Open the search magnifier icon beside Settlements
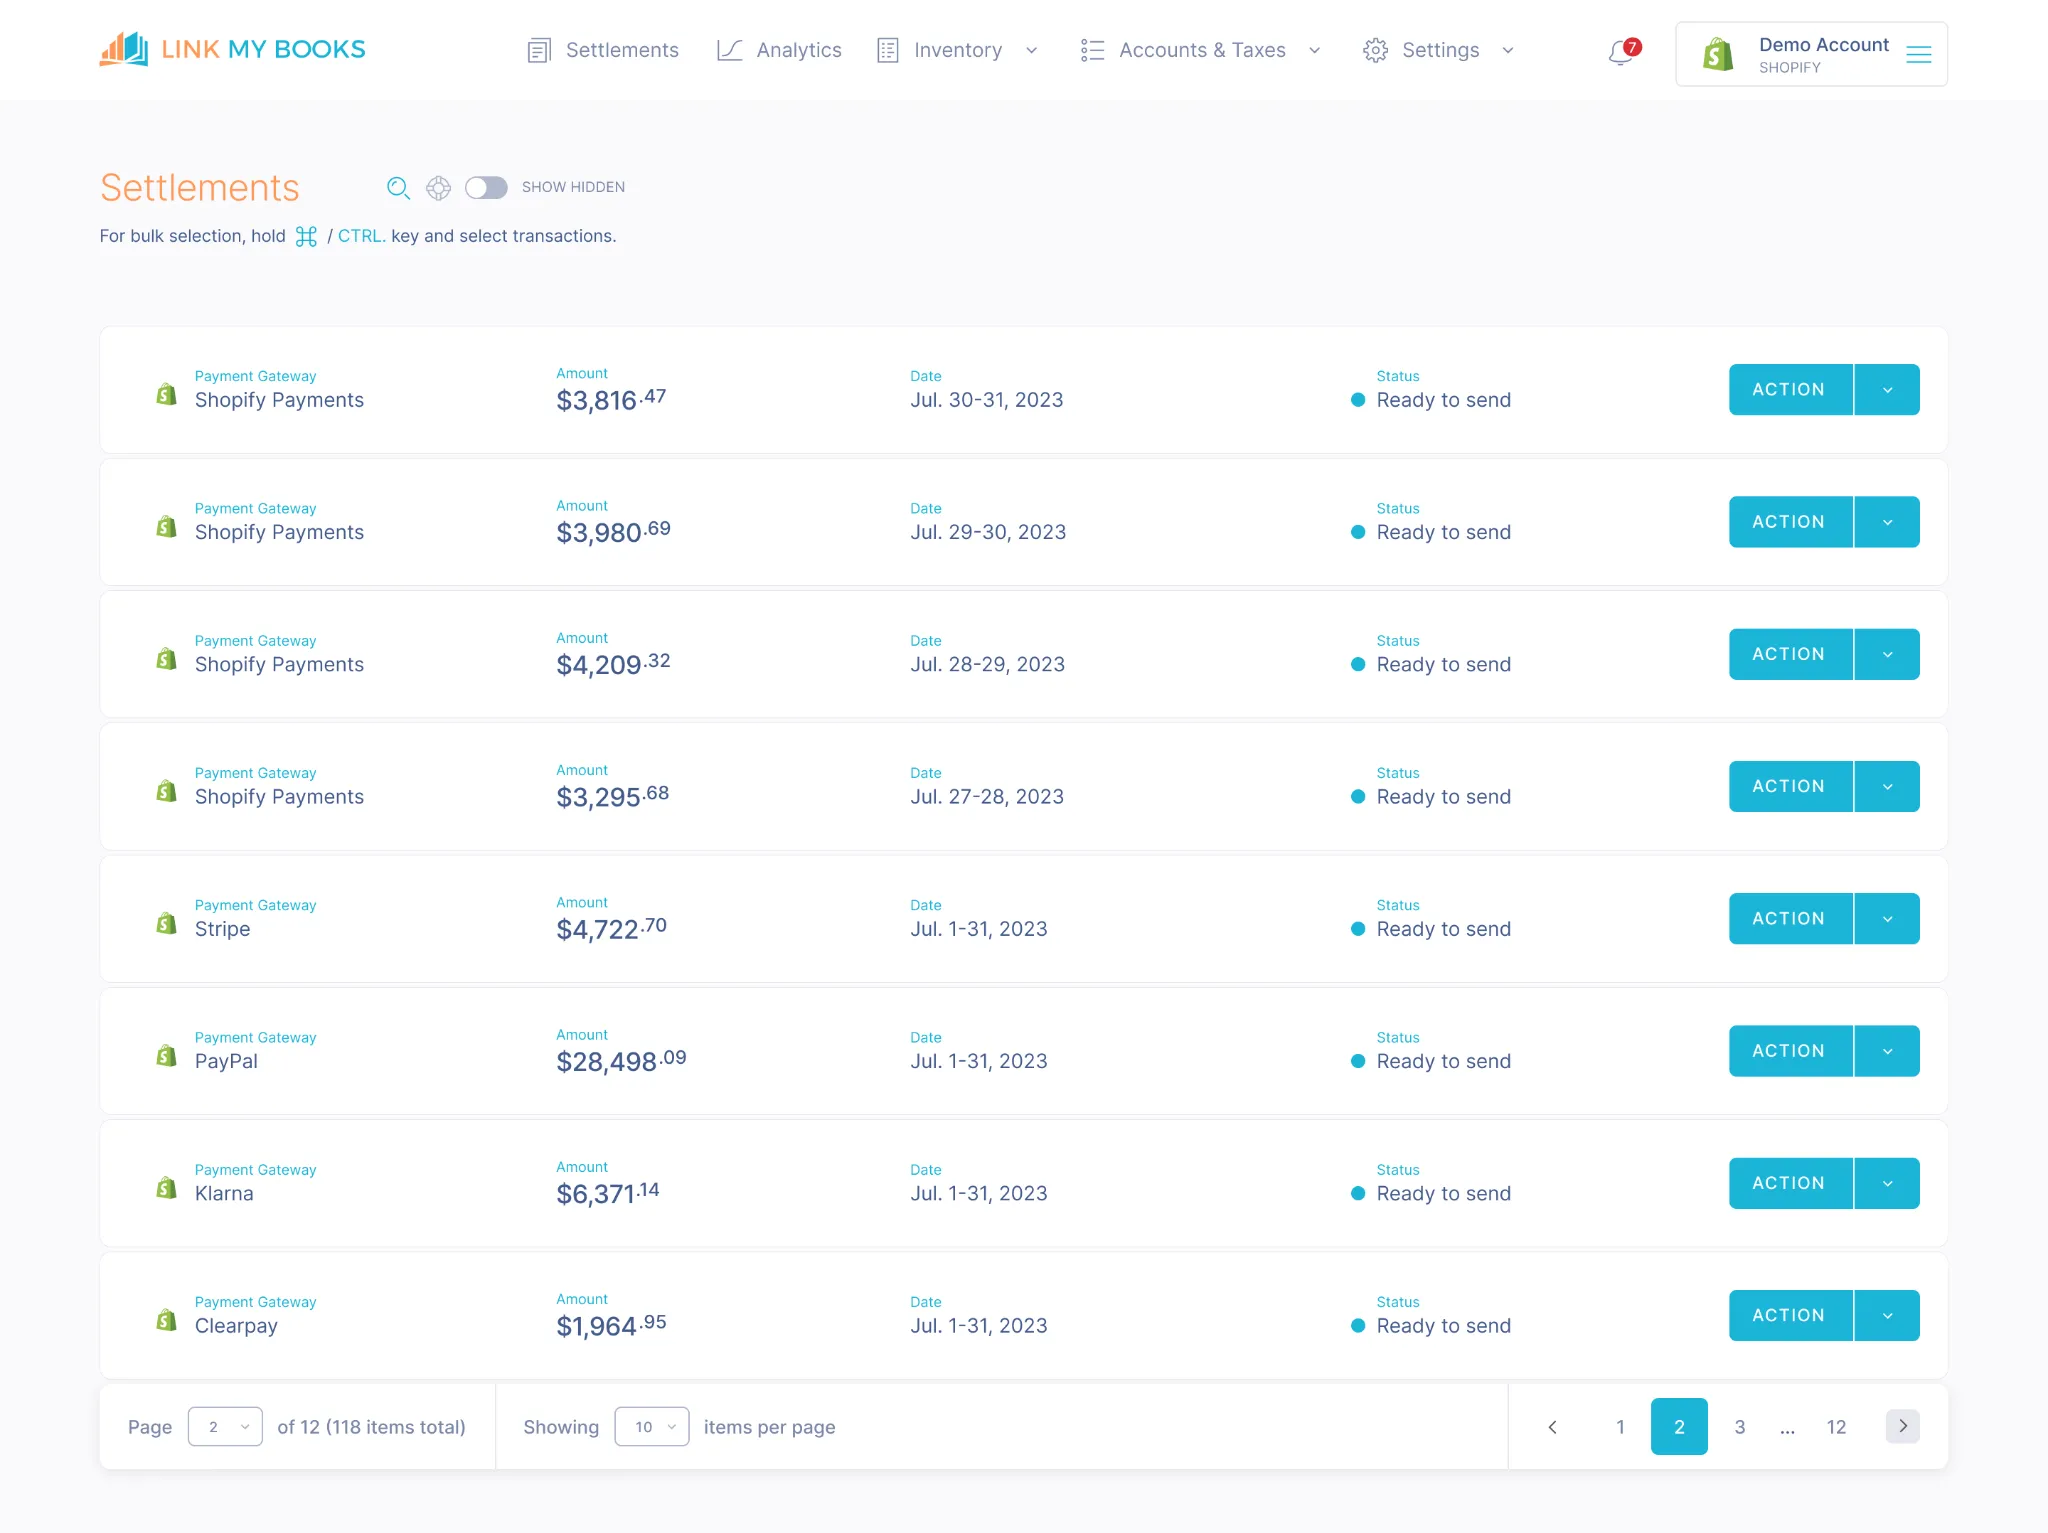 point(398,188)
